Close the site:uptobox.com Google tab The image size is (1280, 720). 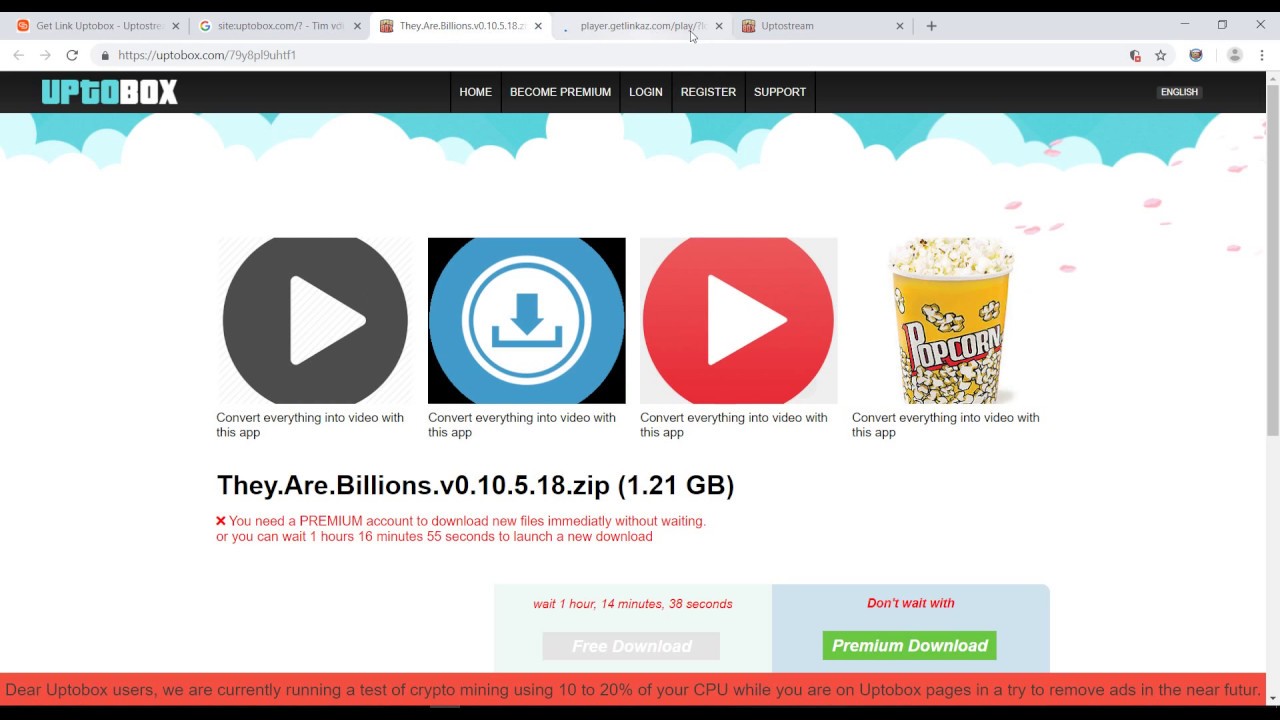tap(357, 26)
